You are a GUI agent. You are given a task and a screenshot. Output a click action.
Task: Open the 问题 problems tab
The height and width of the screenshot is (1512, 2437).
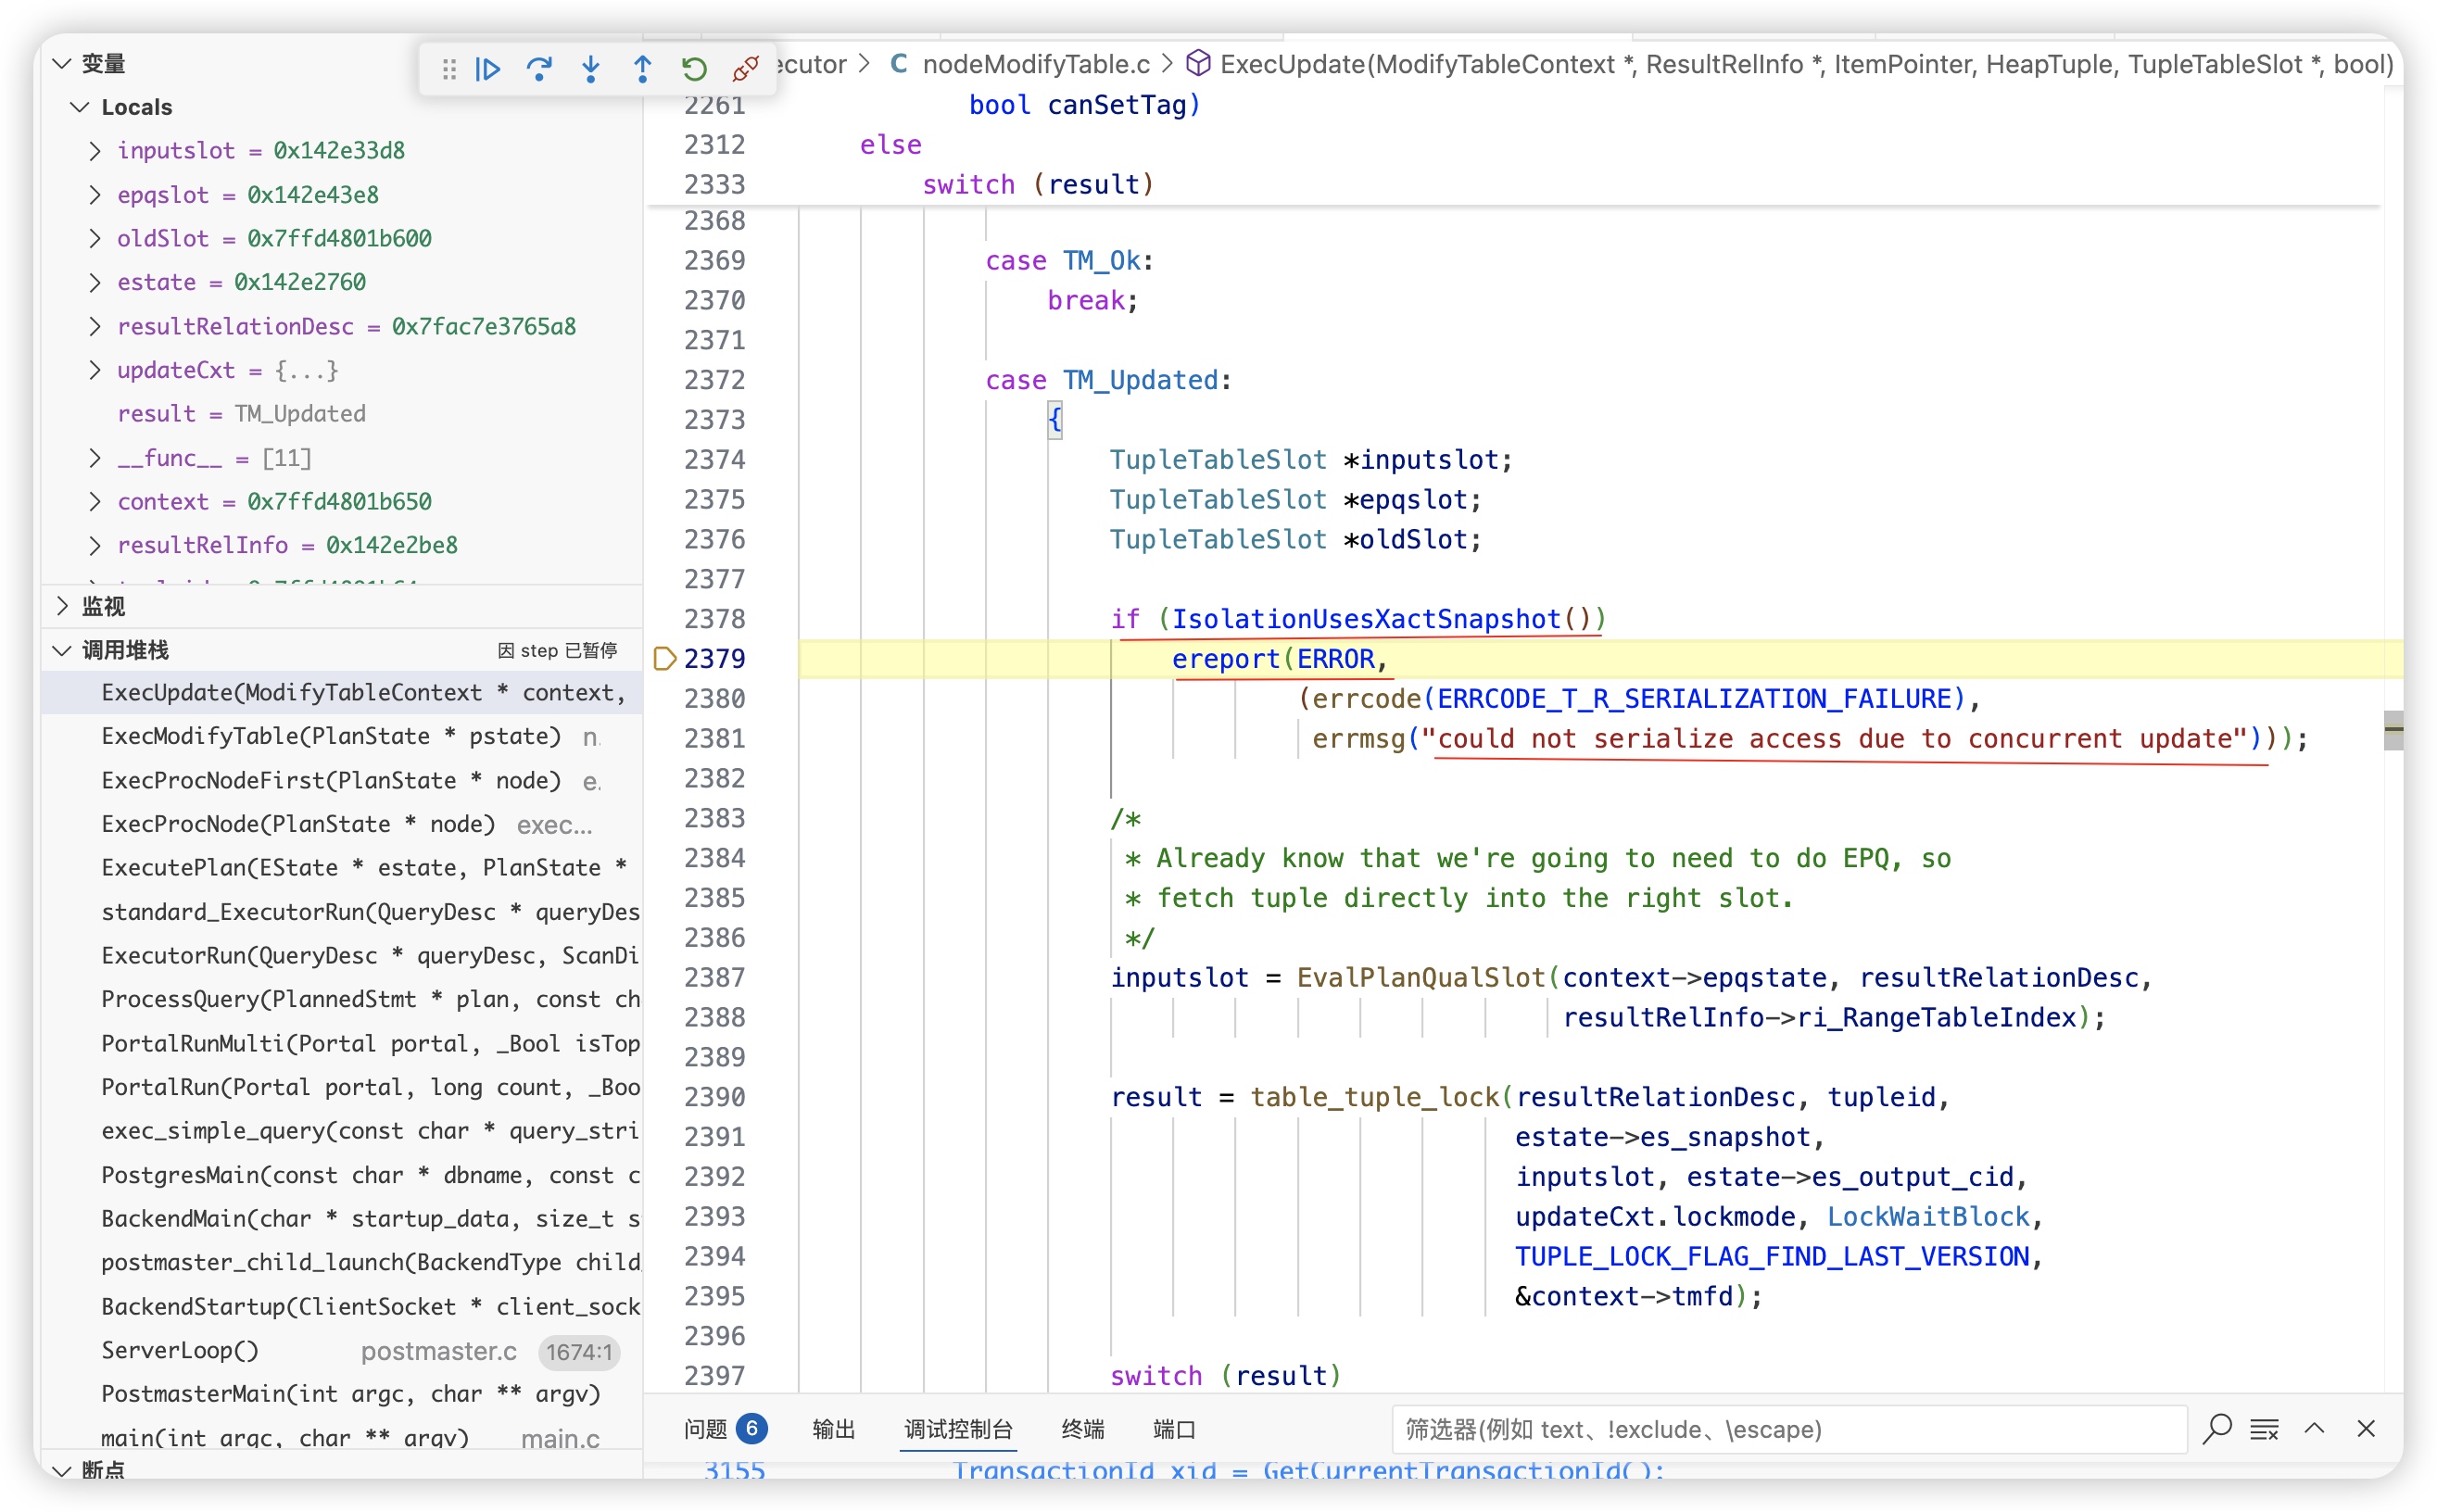pos(706,1429)
